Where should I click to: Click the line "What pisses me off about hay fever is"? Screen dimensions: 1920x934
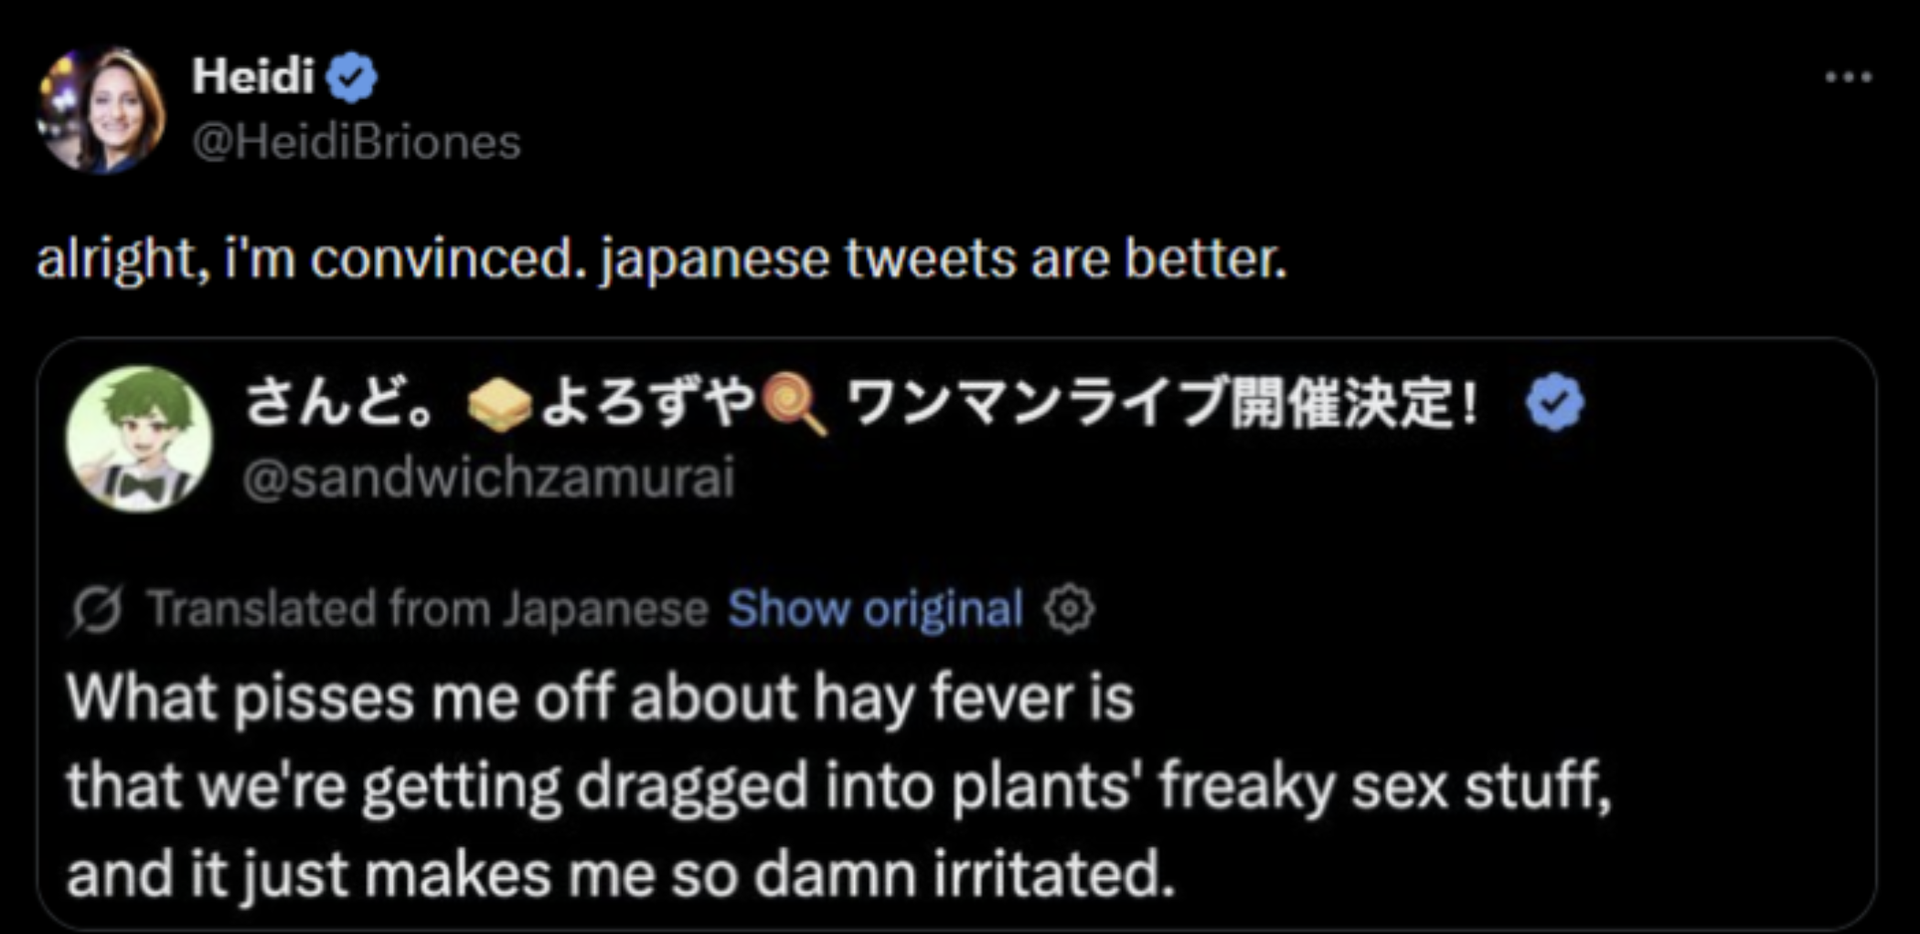coord(600,697)
